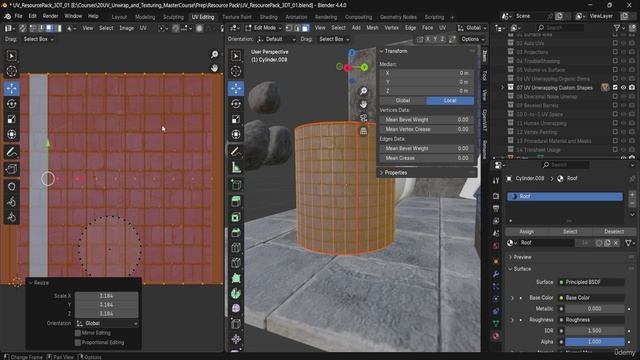640x360 pixels.
Task: Select the Move tool in the UV editor
Action: point(11,88)
